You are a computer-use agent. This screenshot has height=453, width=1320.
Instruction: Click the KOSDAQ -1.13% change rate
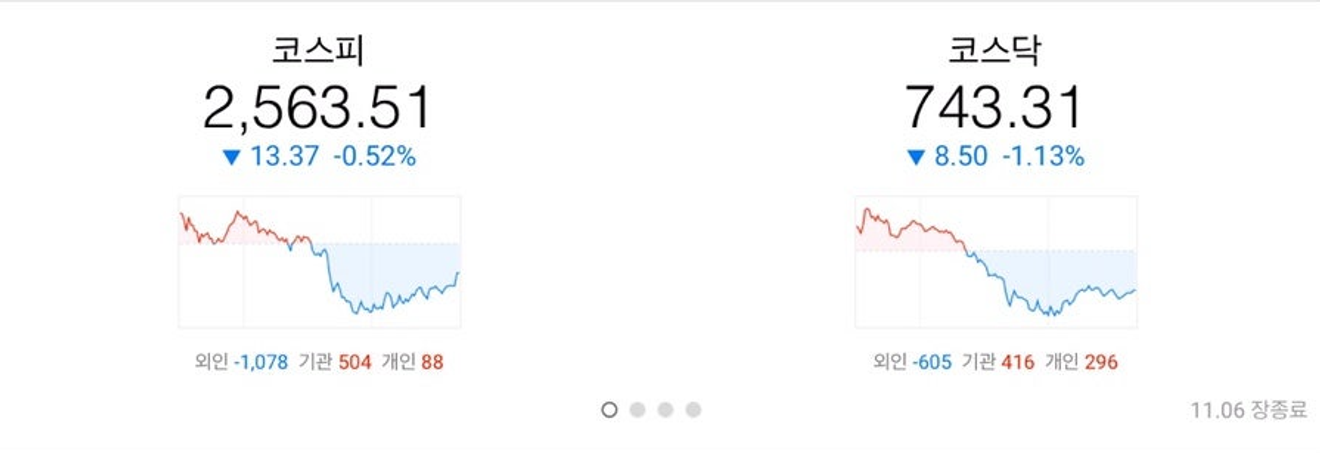(1043, 157)
